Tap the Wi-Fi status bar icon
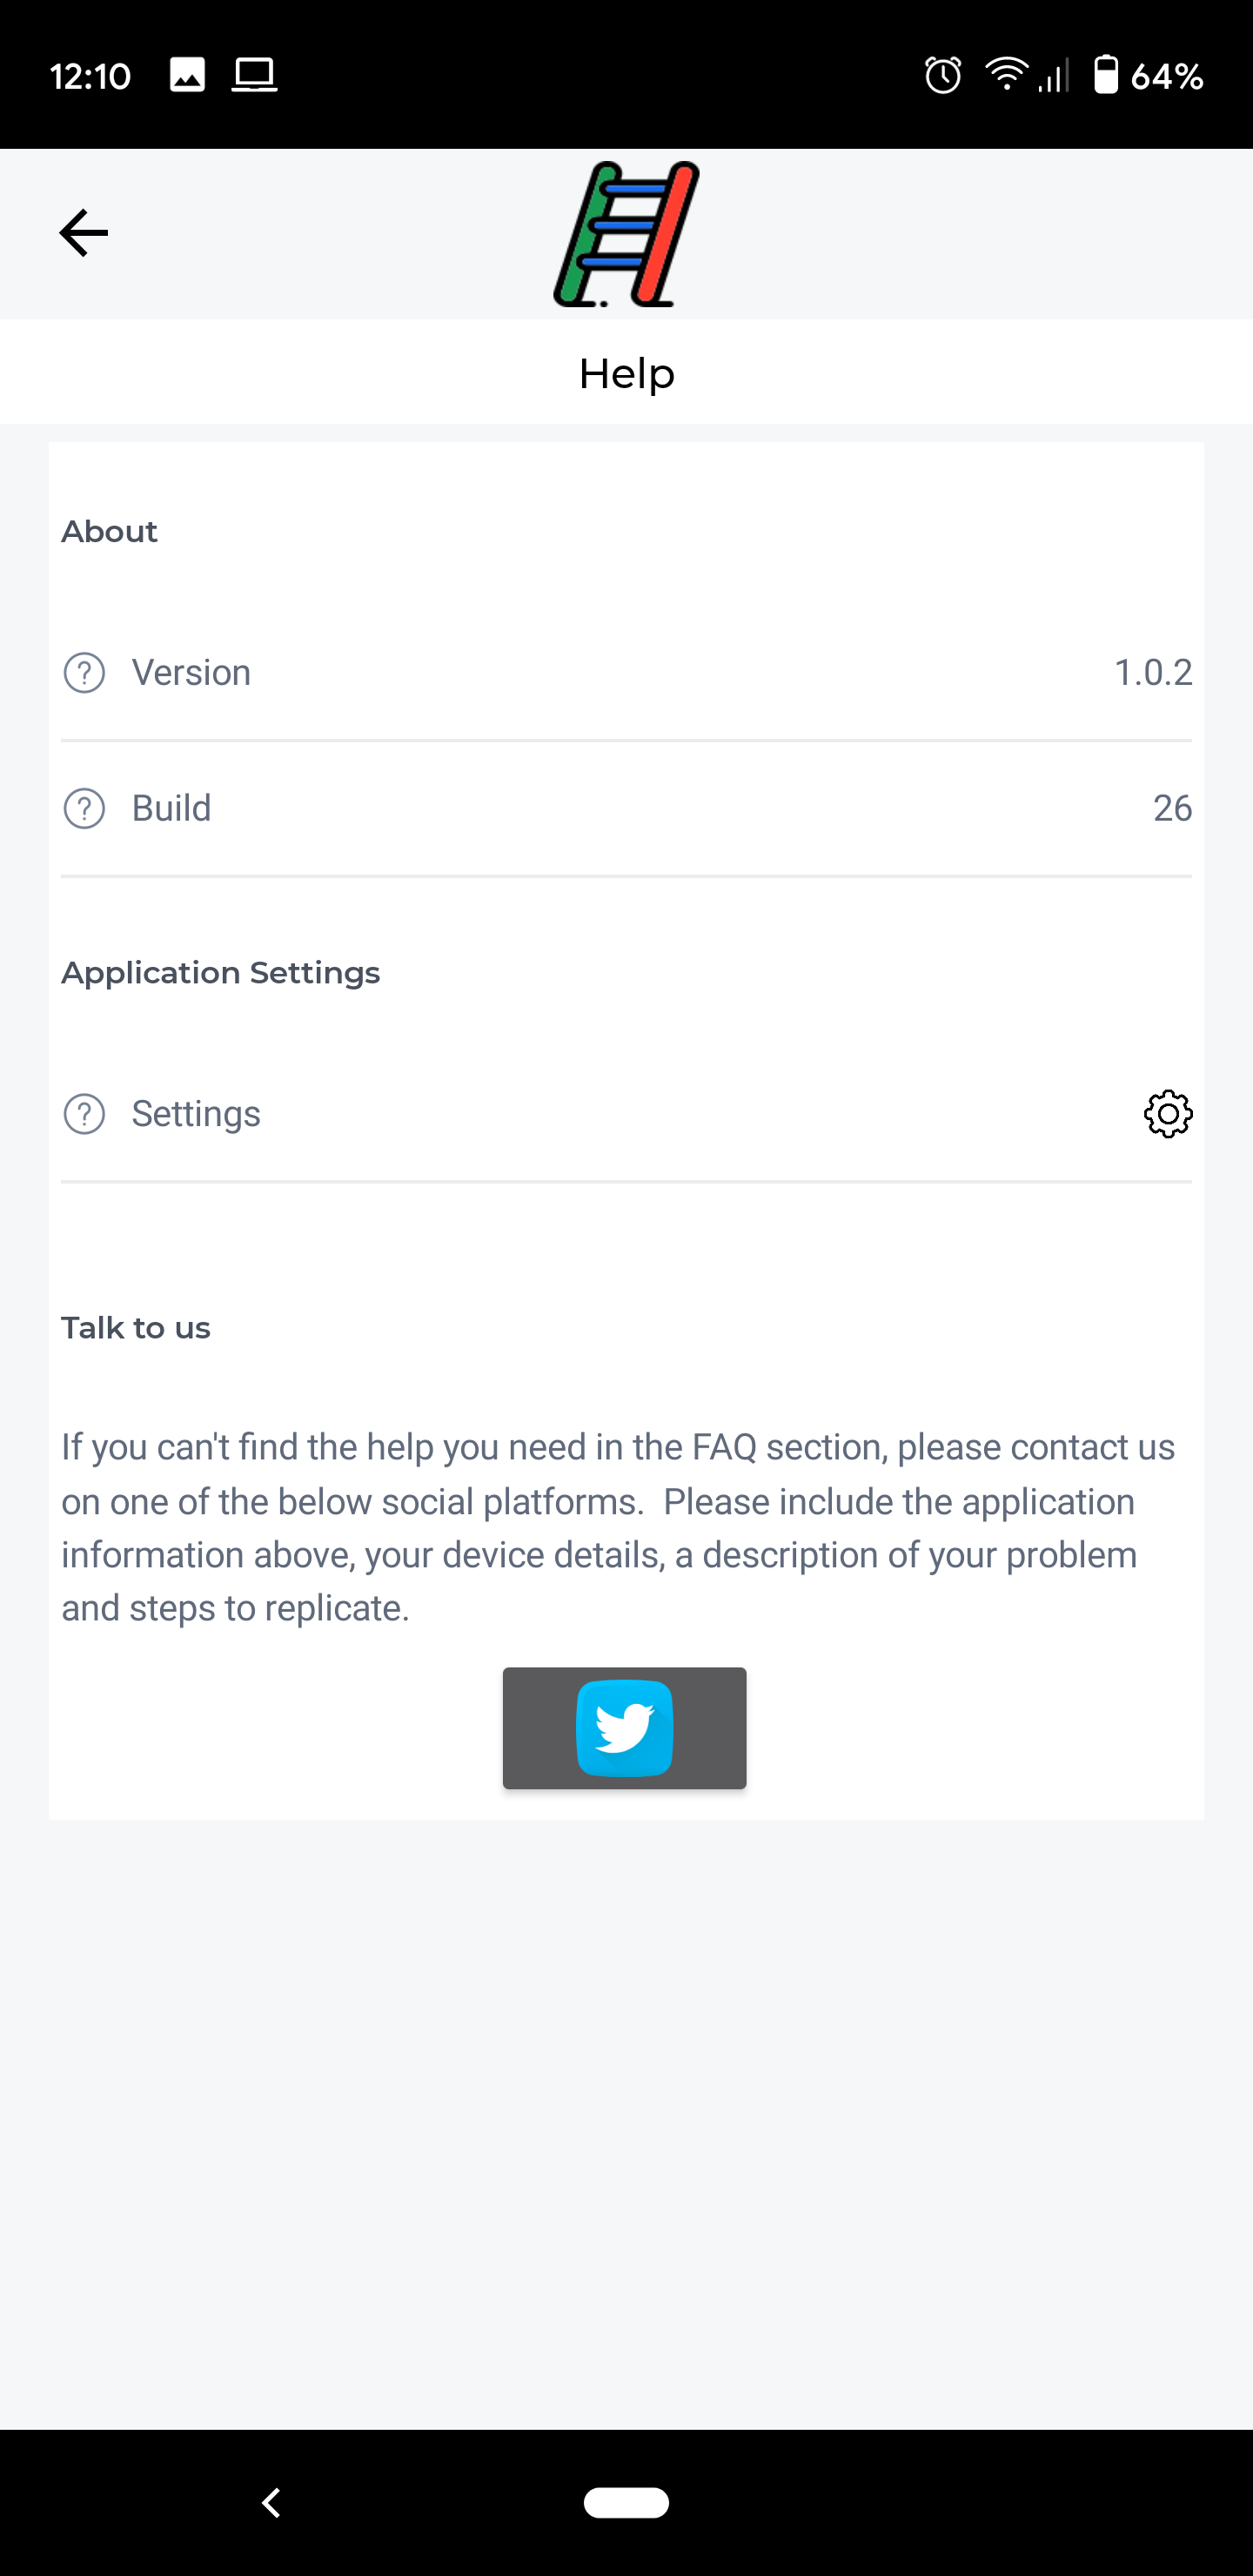 point(1006,75)
